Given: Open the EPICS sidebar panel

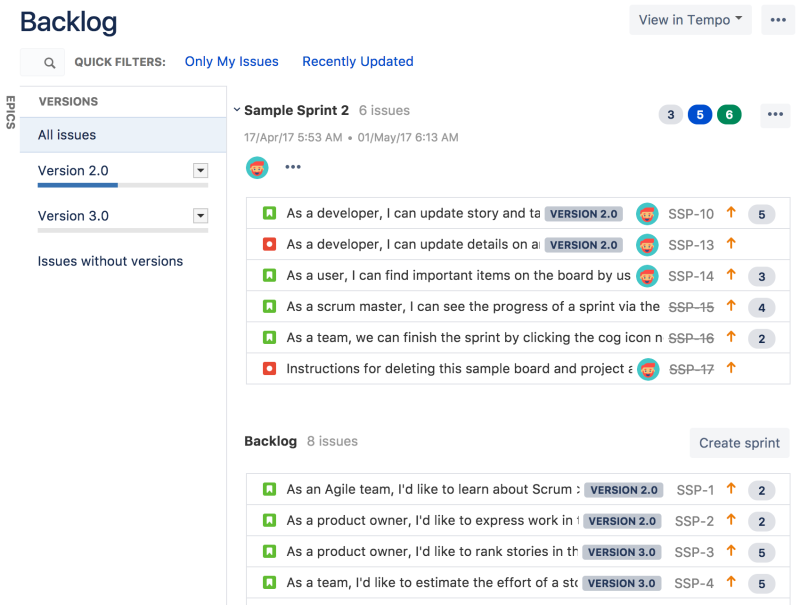Looking at the screenshot, I should point(9,113).
